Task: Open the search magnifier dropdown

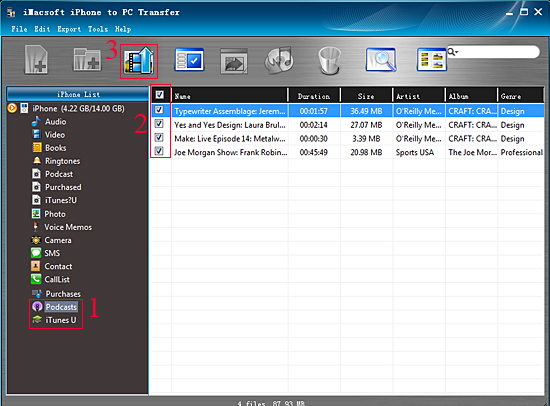Action: [453, 52]
